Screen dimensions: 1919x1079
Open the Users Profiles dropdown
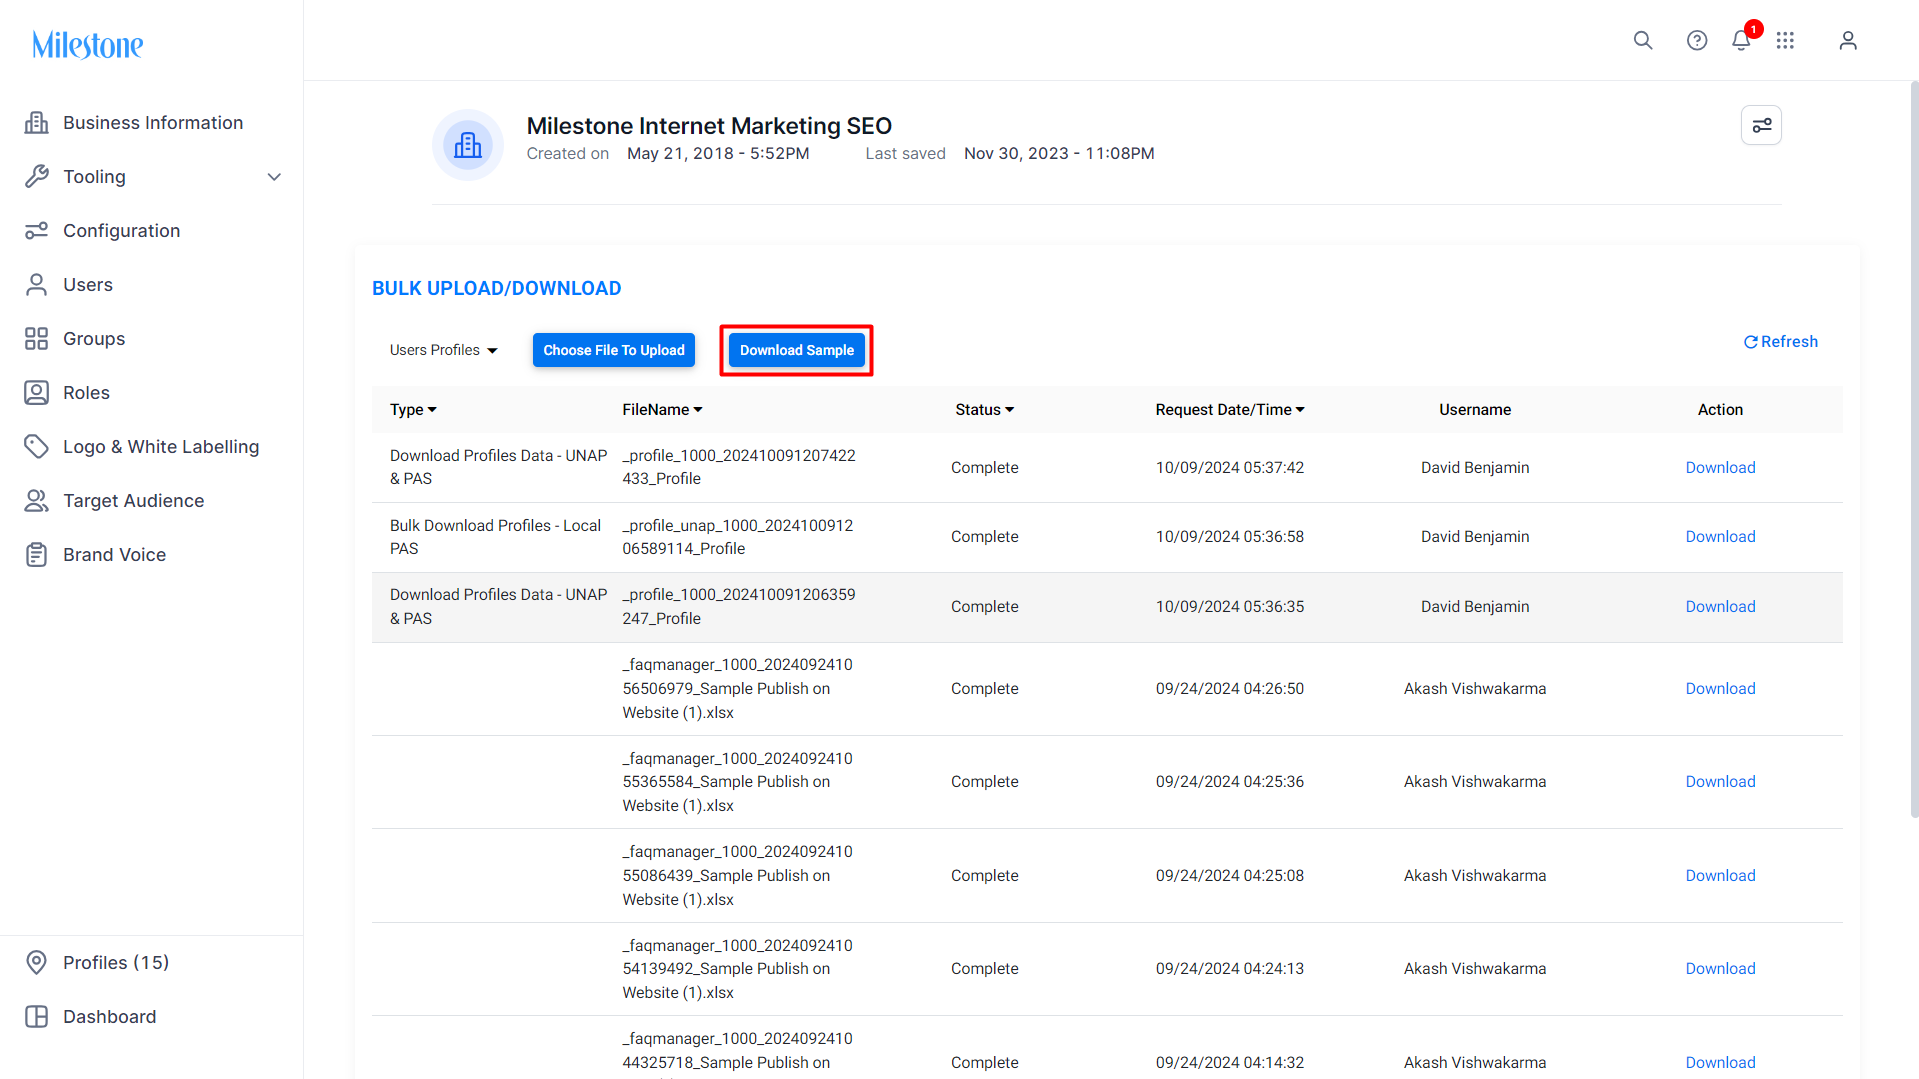tap(443, 350)
